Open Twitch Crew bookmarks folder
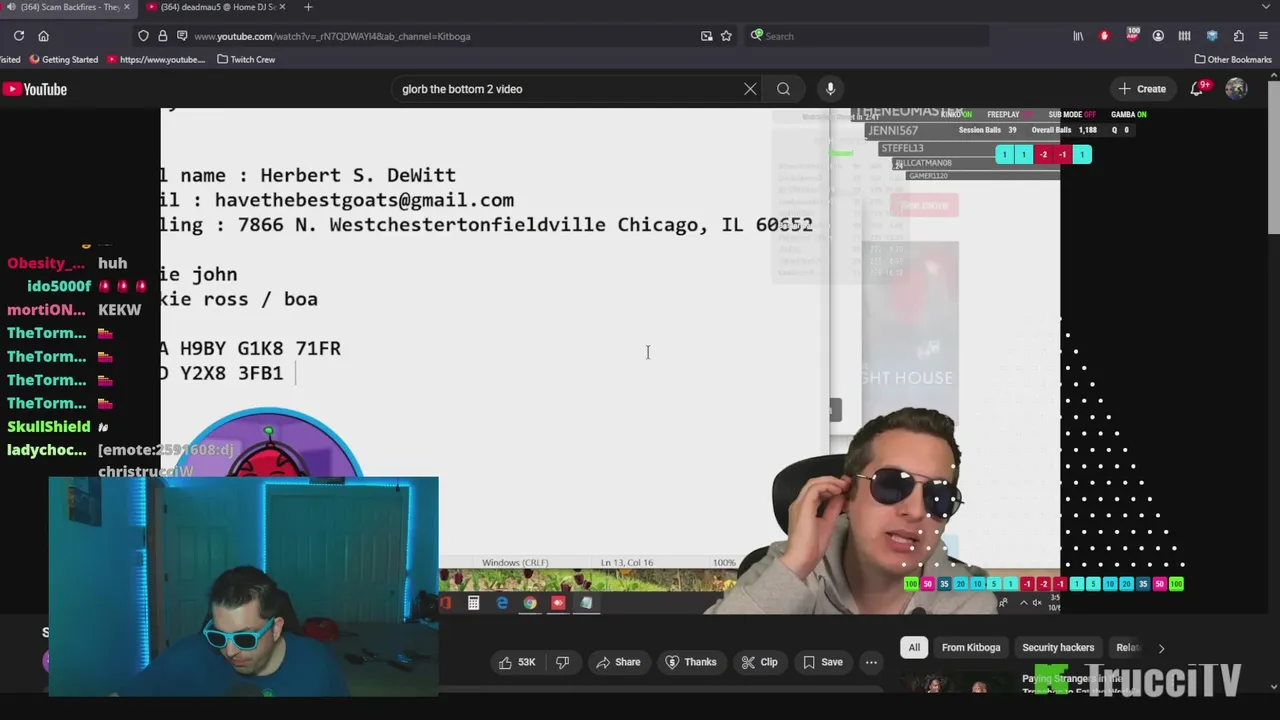 click(x=246, y=59)
